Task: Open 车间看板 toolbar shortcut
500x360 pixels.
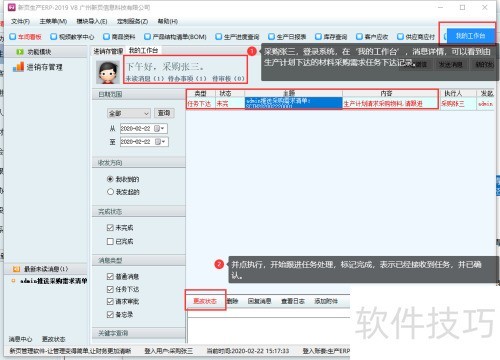Action: click(26, 37)
